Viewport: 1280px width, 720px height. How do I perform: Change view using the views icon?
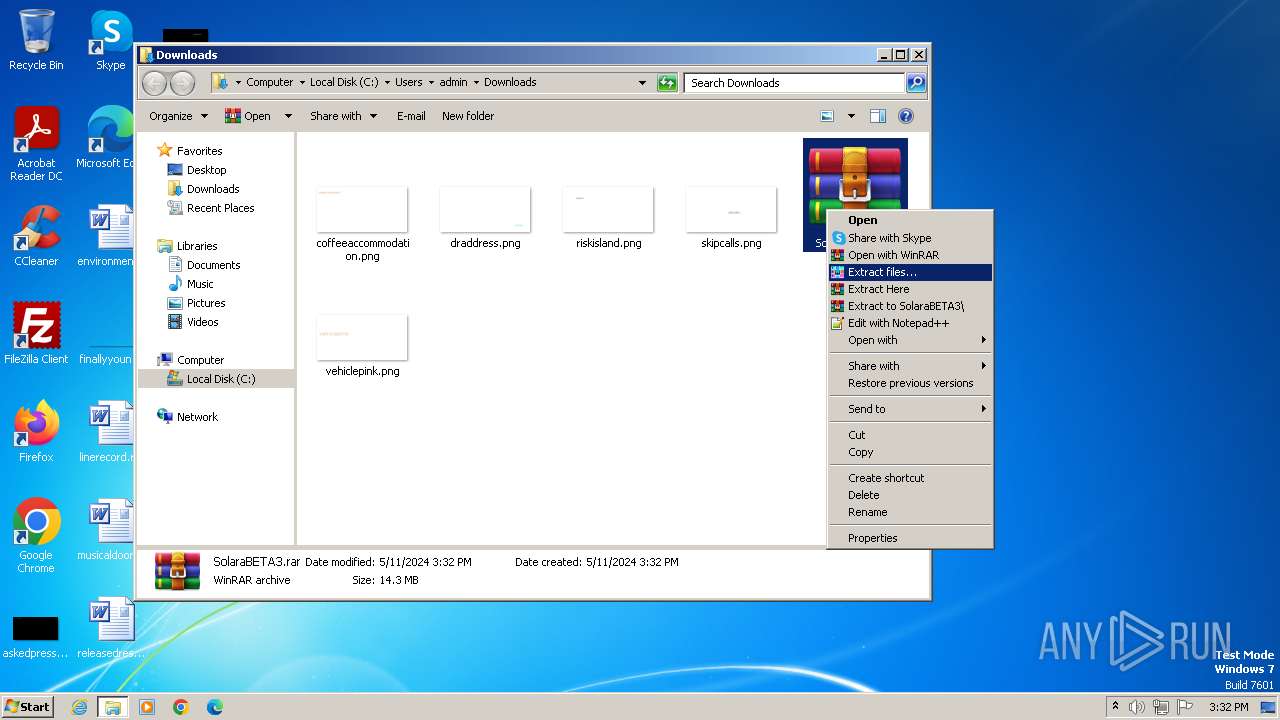pos(827,116)
